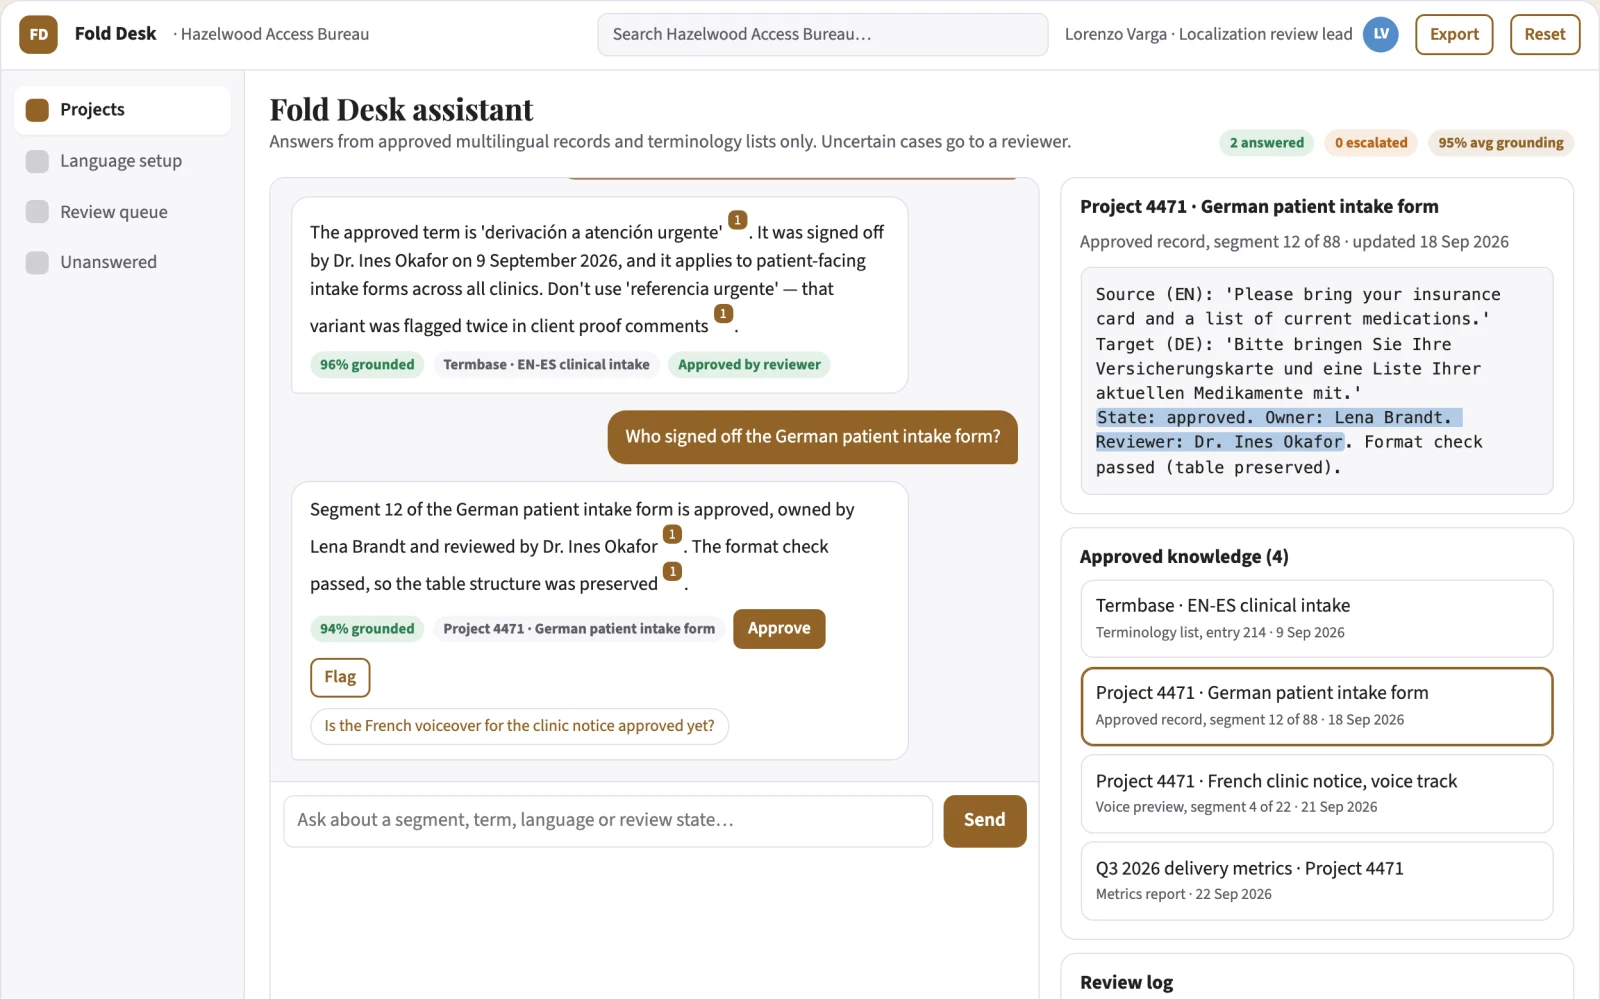Click 'Lorenzo Varga · Localization review lead'

click(x=1208, y=34)
